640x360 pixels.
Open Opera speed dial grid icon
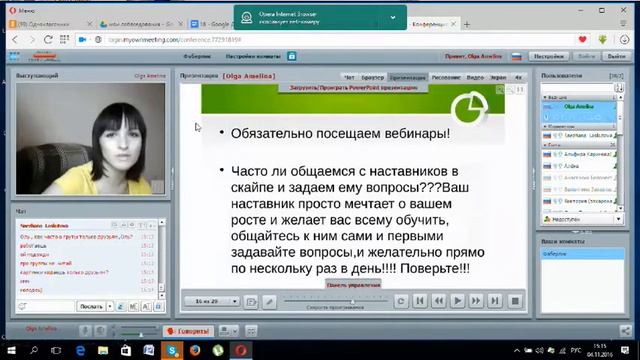[x=64, y=40]
